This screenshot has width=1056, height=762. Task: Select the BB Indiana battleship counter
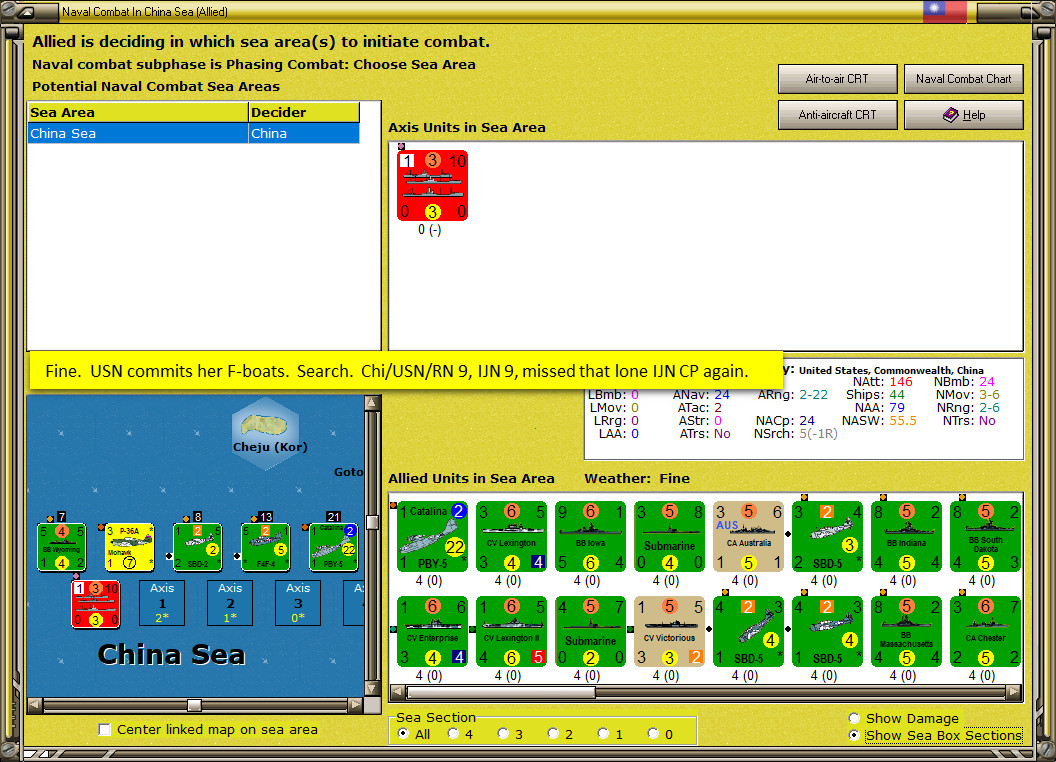tap(906, 536)
